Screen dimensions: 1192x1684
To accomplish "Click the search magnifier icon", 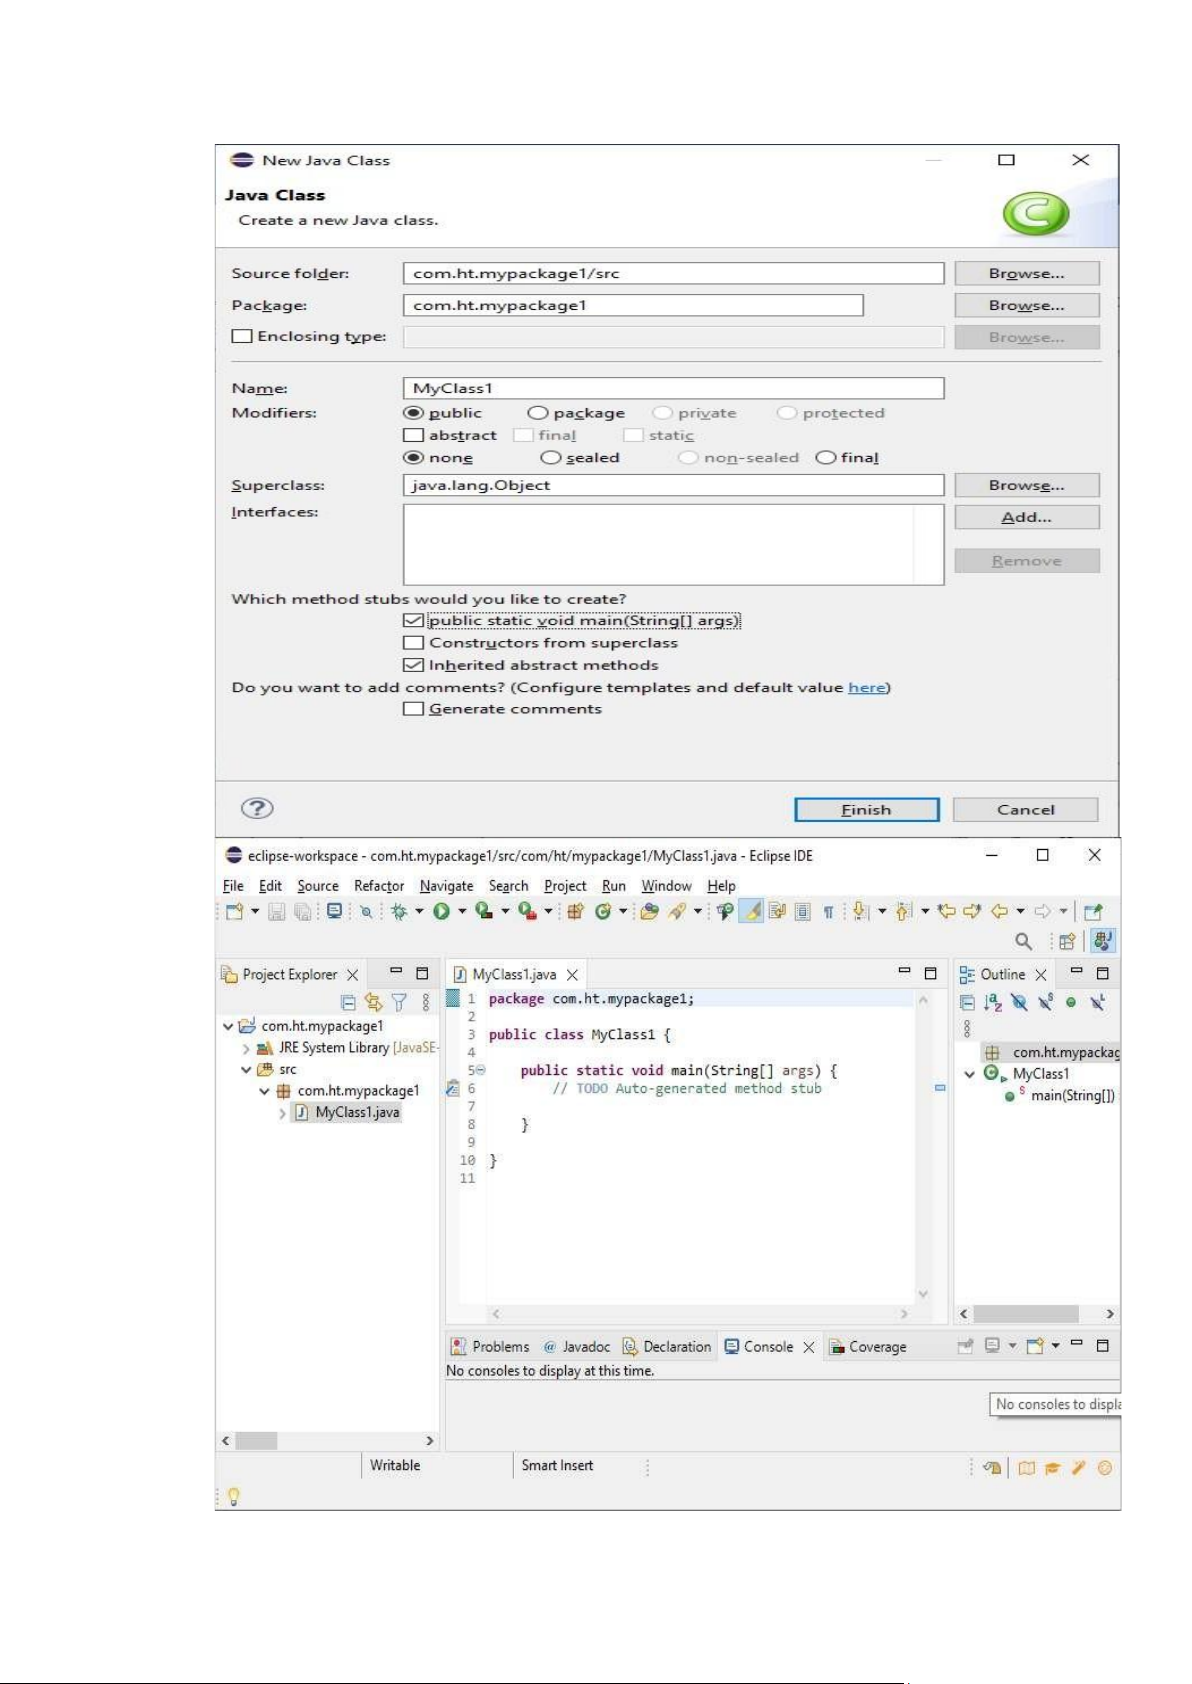I will pos(1023,941).
